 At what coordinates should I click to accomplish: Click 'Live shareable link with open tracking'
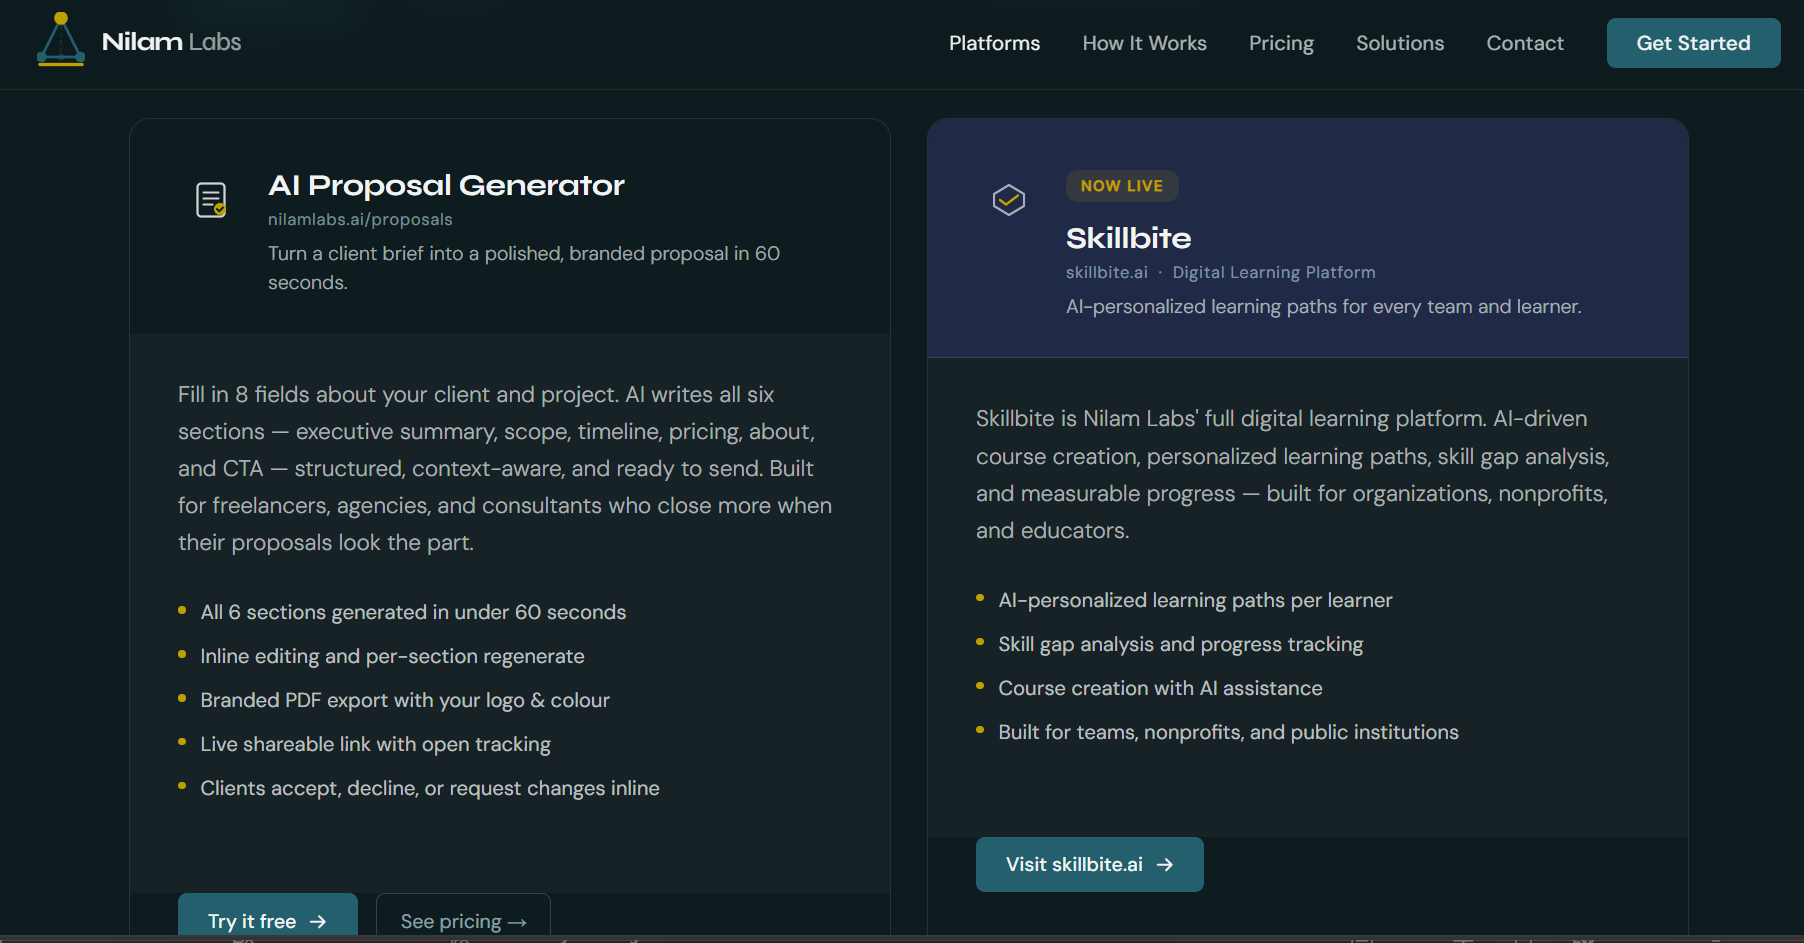375,744
